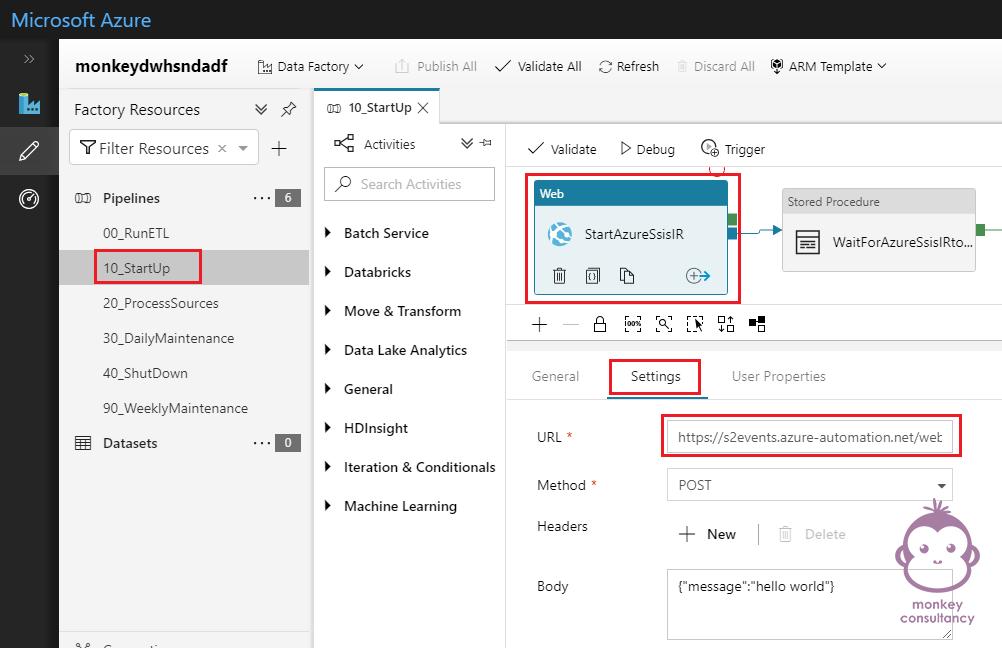Clone the StartAzureSsisIR activity with copy icon
The width and height of the screenshot is (1002, 648).
pyautogui.click(x=627, y=276)
